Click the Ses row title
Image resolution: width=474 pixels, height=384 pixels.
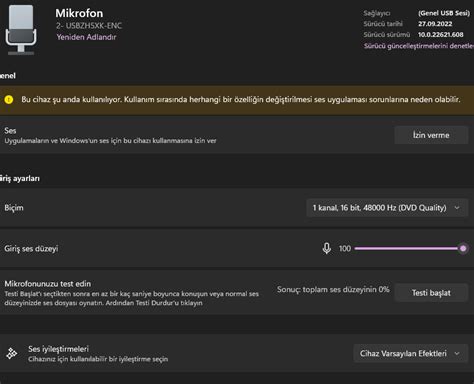(x=10, y=131)
